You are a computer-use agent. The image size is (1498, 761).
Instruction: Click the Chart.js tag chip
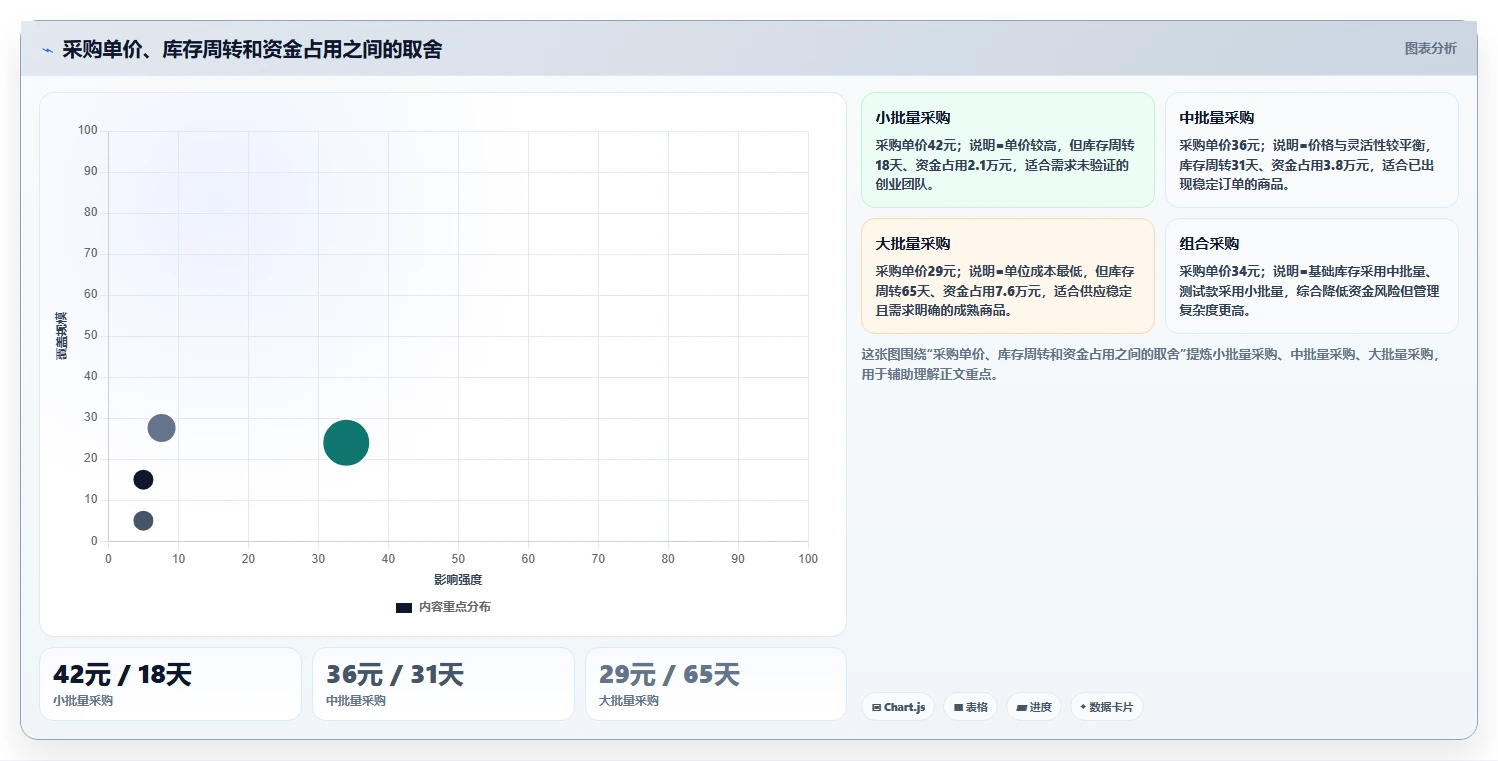pos(898,707)
